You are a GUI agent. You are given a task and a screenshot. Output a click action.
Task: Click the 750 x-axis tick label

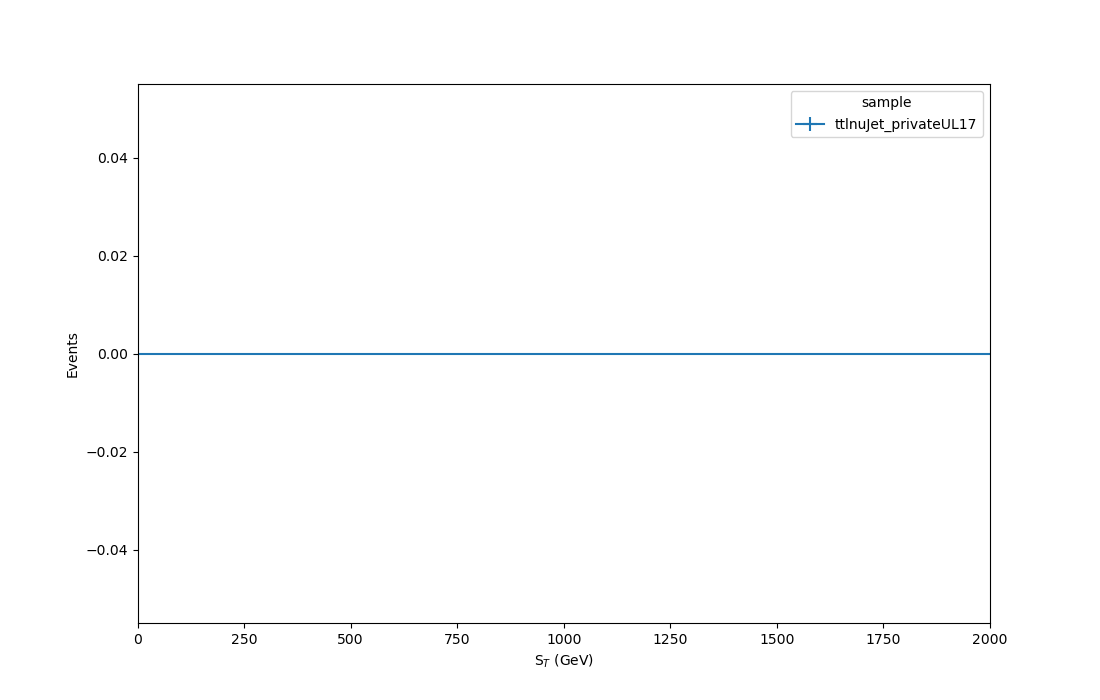click(457, 640)
